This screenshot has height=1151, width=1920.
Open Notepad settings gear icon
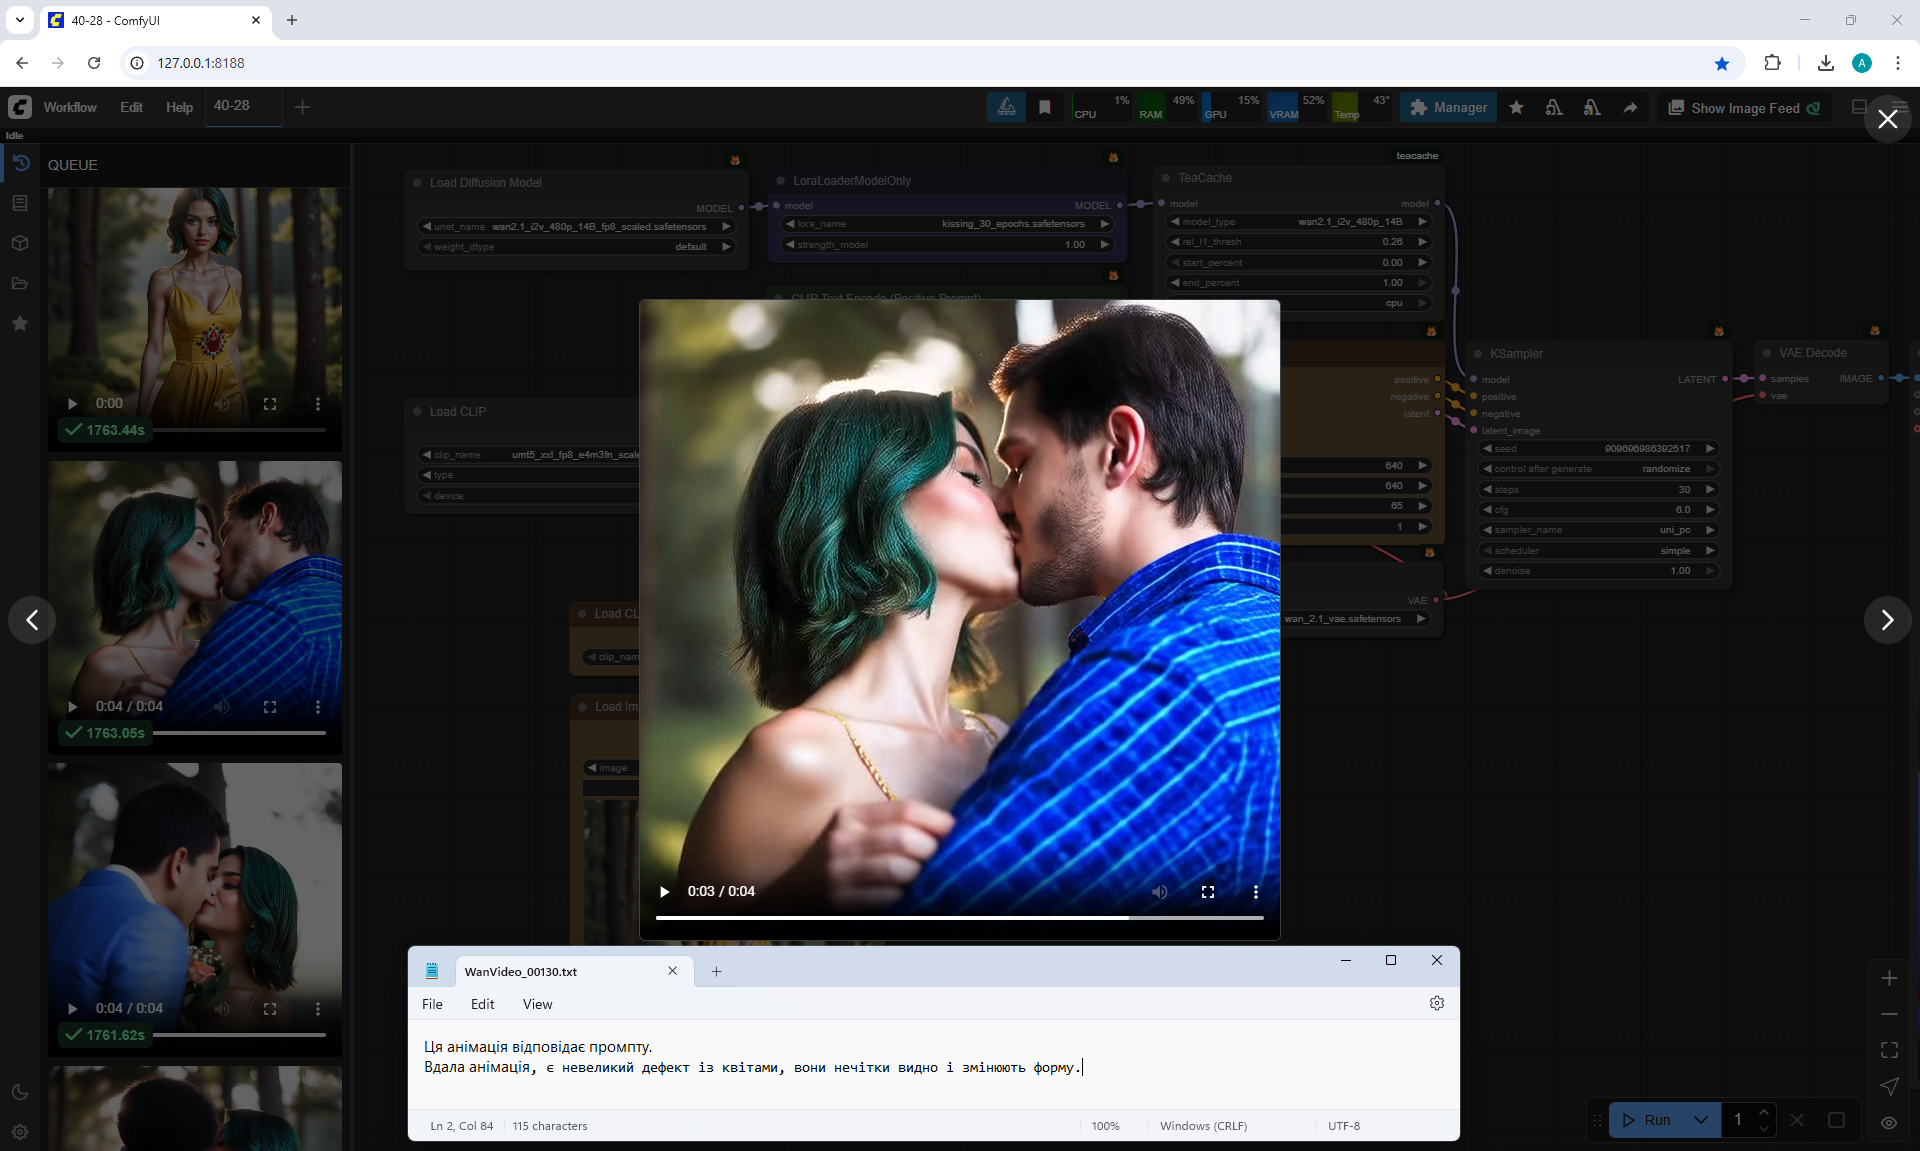click(x=1436, y=1003)
